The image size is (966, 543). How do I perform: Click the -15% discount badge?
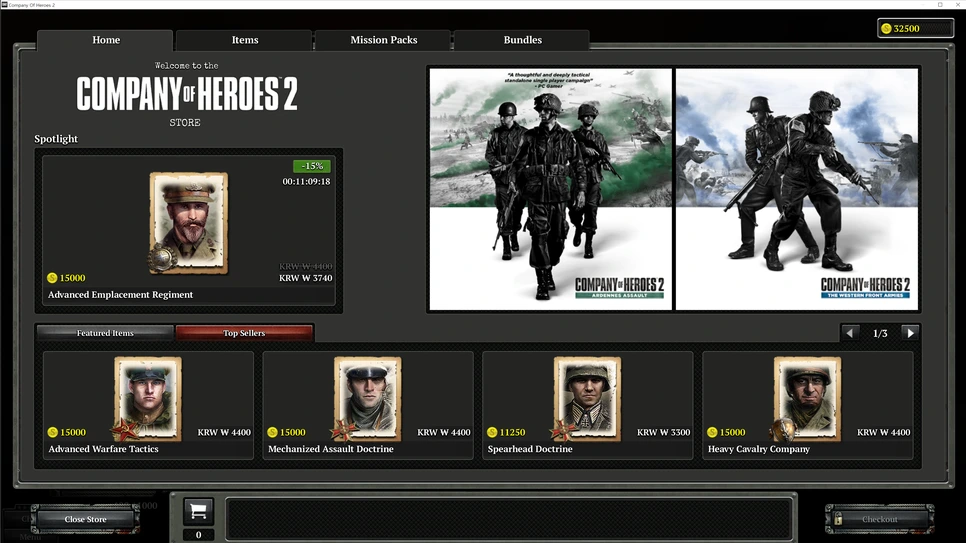pos(312,166)
